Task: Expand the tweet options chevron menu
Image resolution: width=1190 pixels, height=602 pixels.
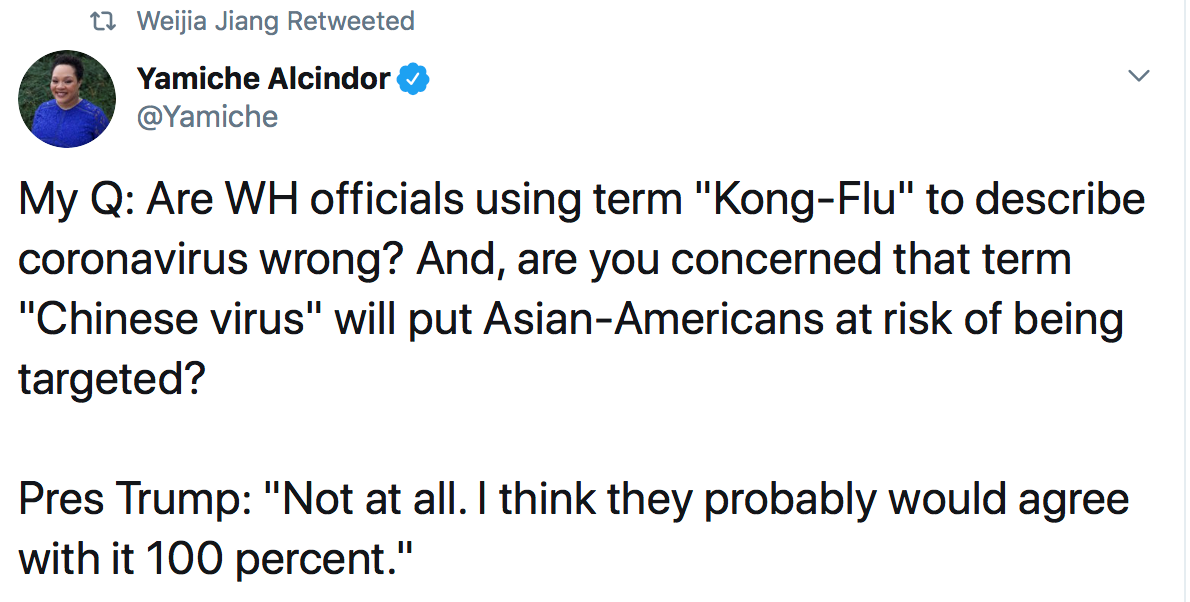Action: [x=1138, y=77]
